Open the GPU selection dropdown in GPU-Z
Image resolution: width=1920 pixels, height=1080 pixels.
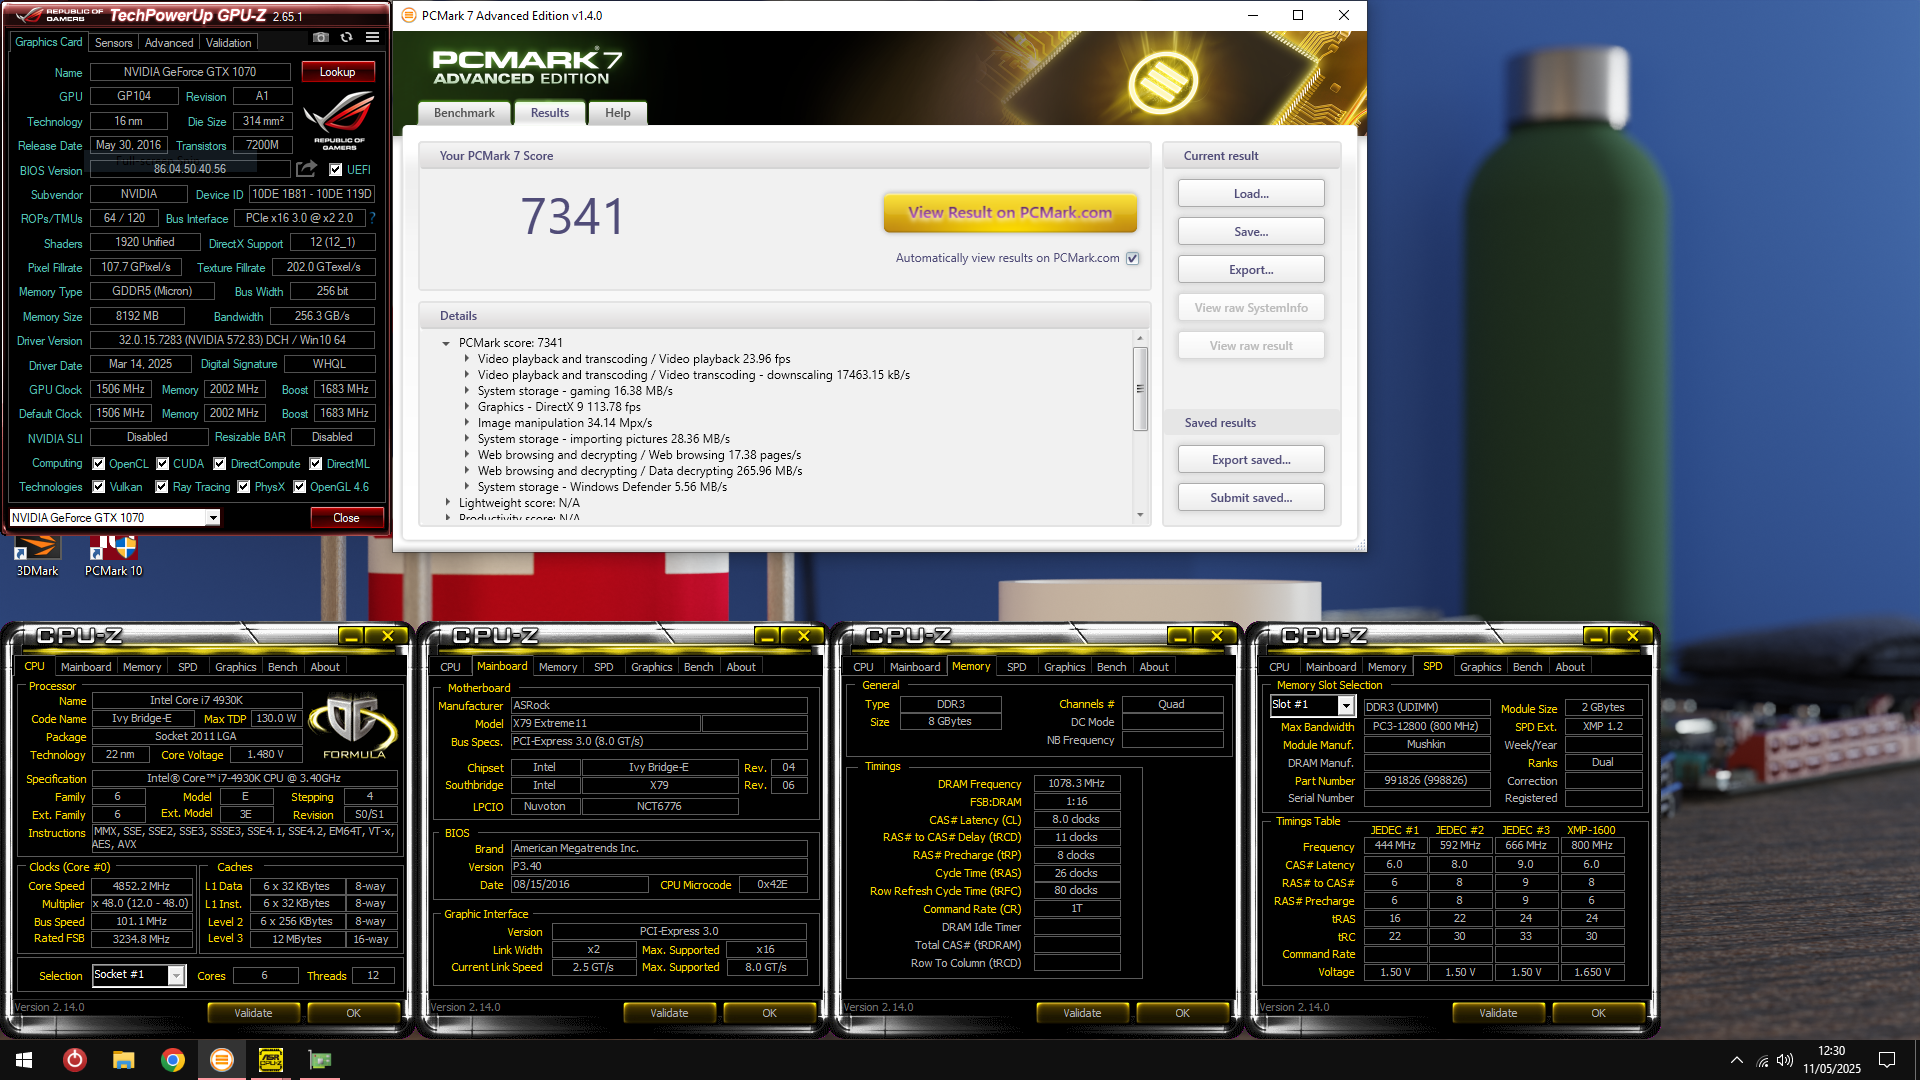tap(213, 517)
